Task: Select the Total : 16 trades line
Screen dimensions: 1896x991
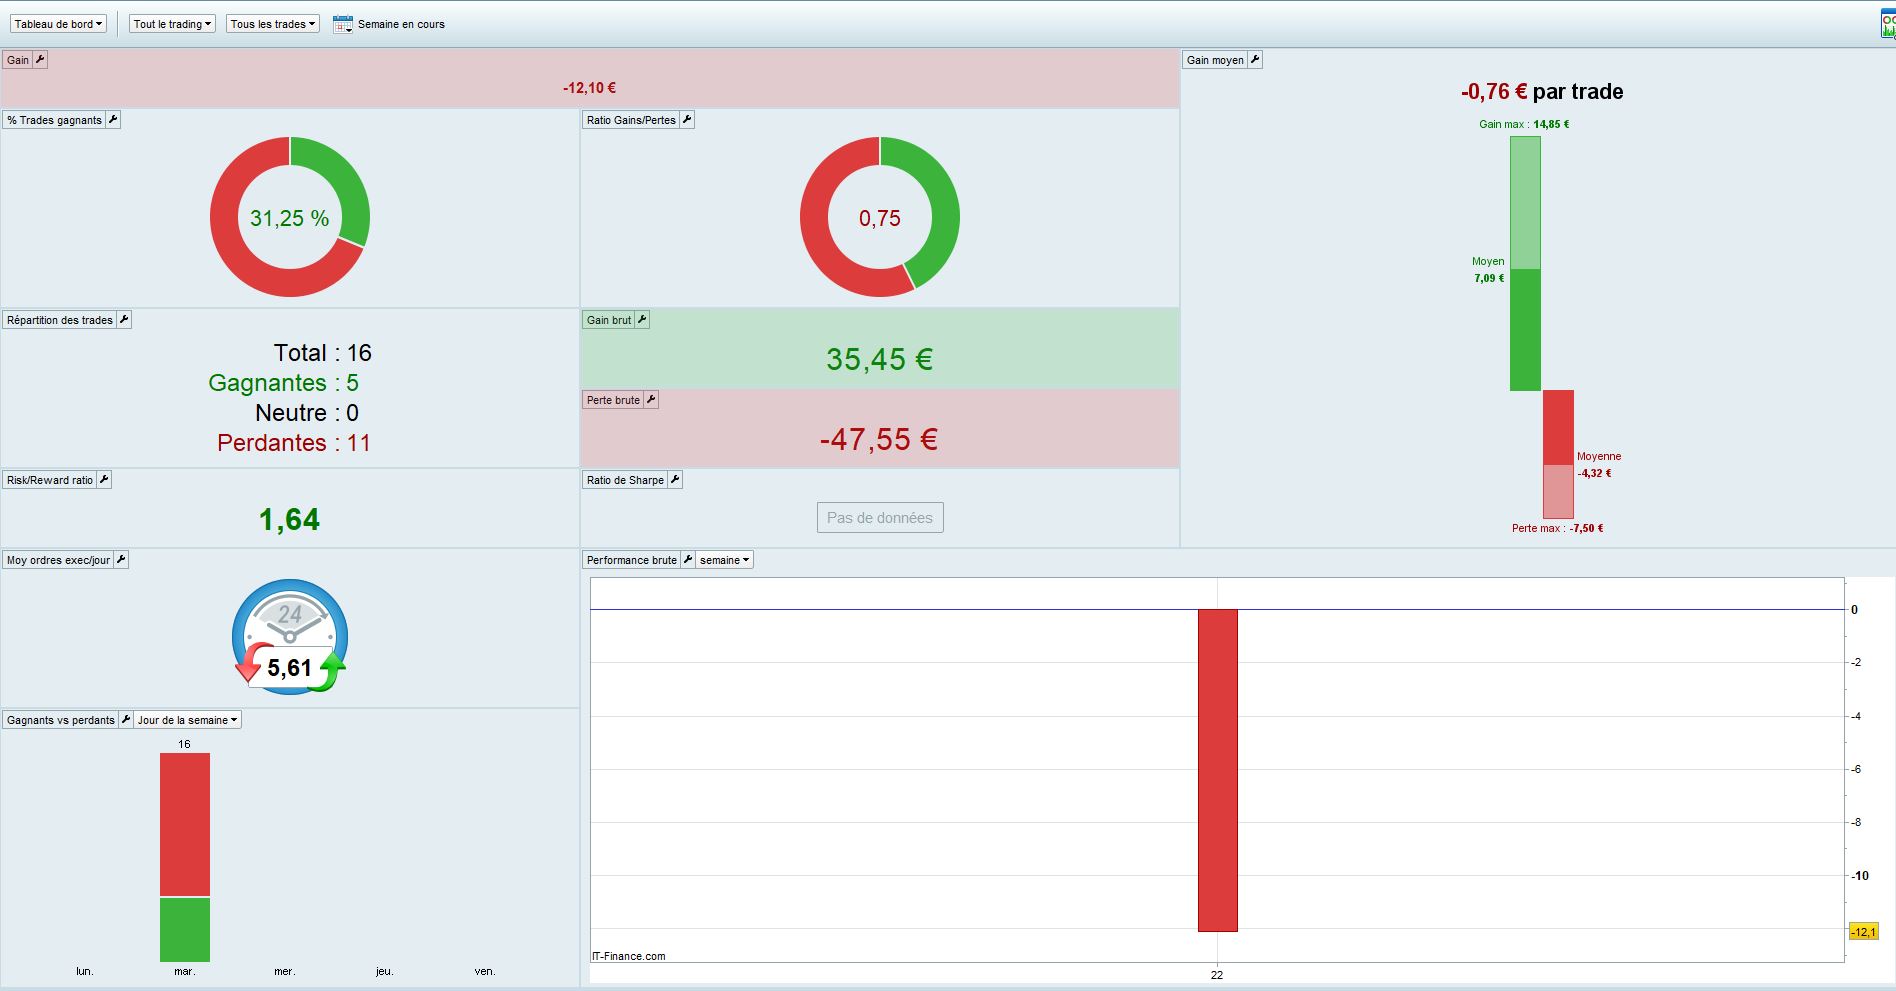Action: [x=323, y=353]
